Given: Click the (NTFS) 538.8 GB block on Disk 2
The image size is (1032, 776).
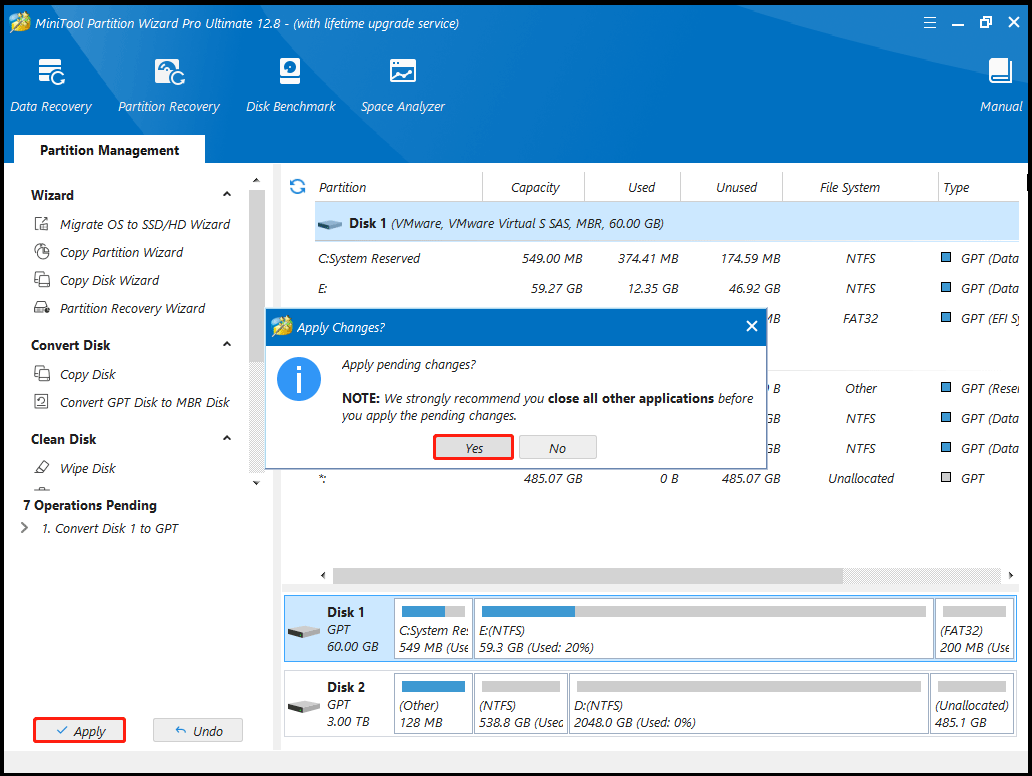Looking at the screenshot, I should 521,703.
